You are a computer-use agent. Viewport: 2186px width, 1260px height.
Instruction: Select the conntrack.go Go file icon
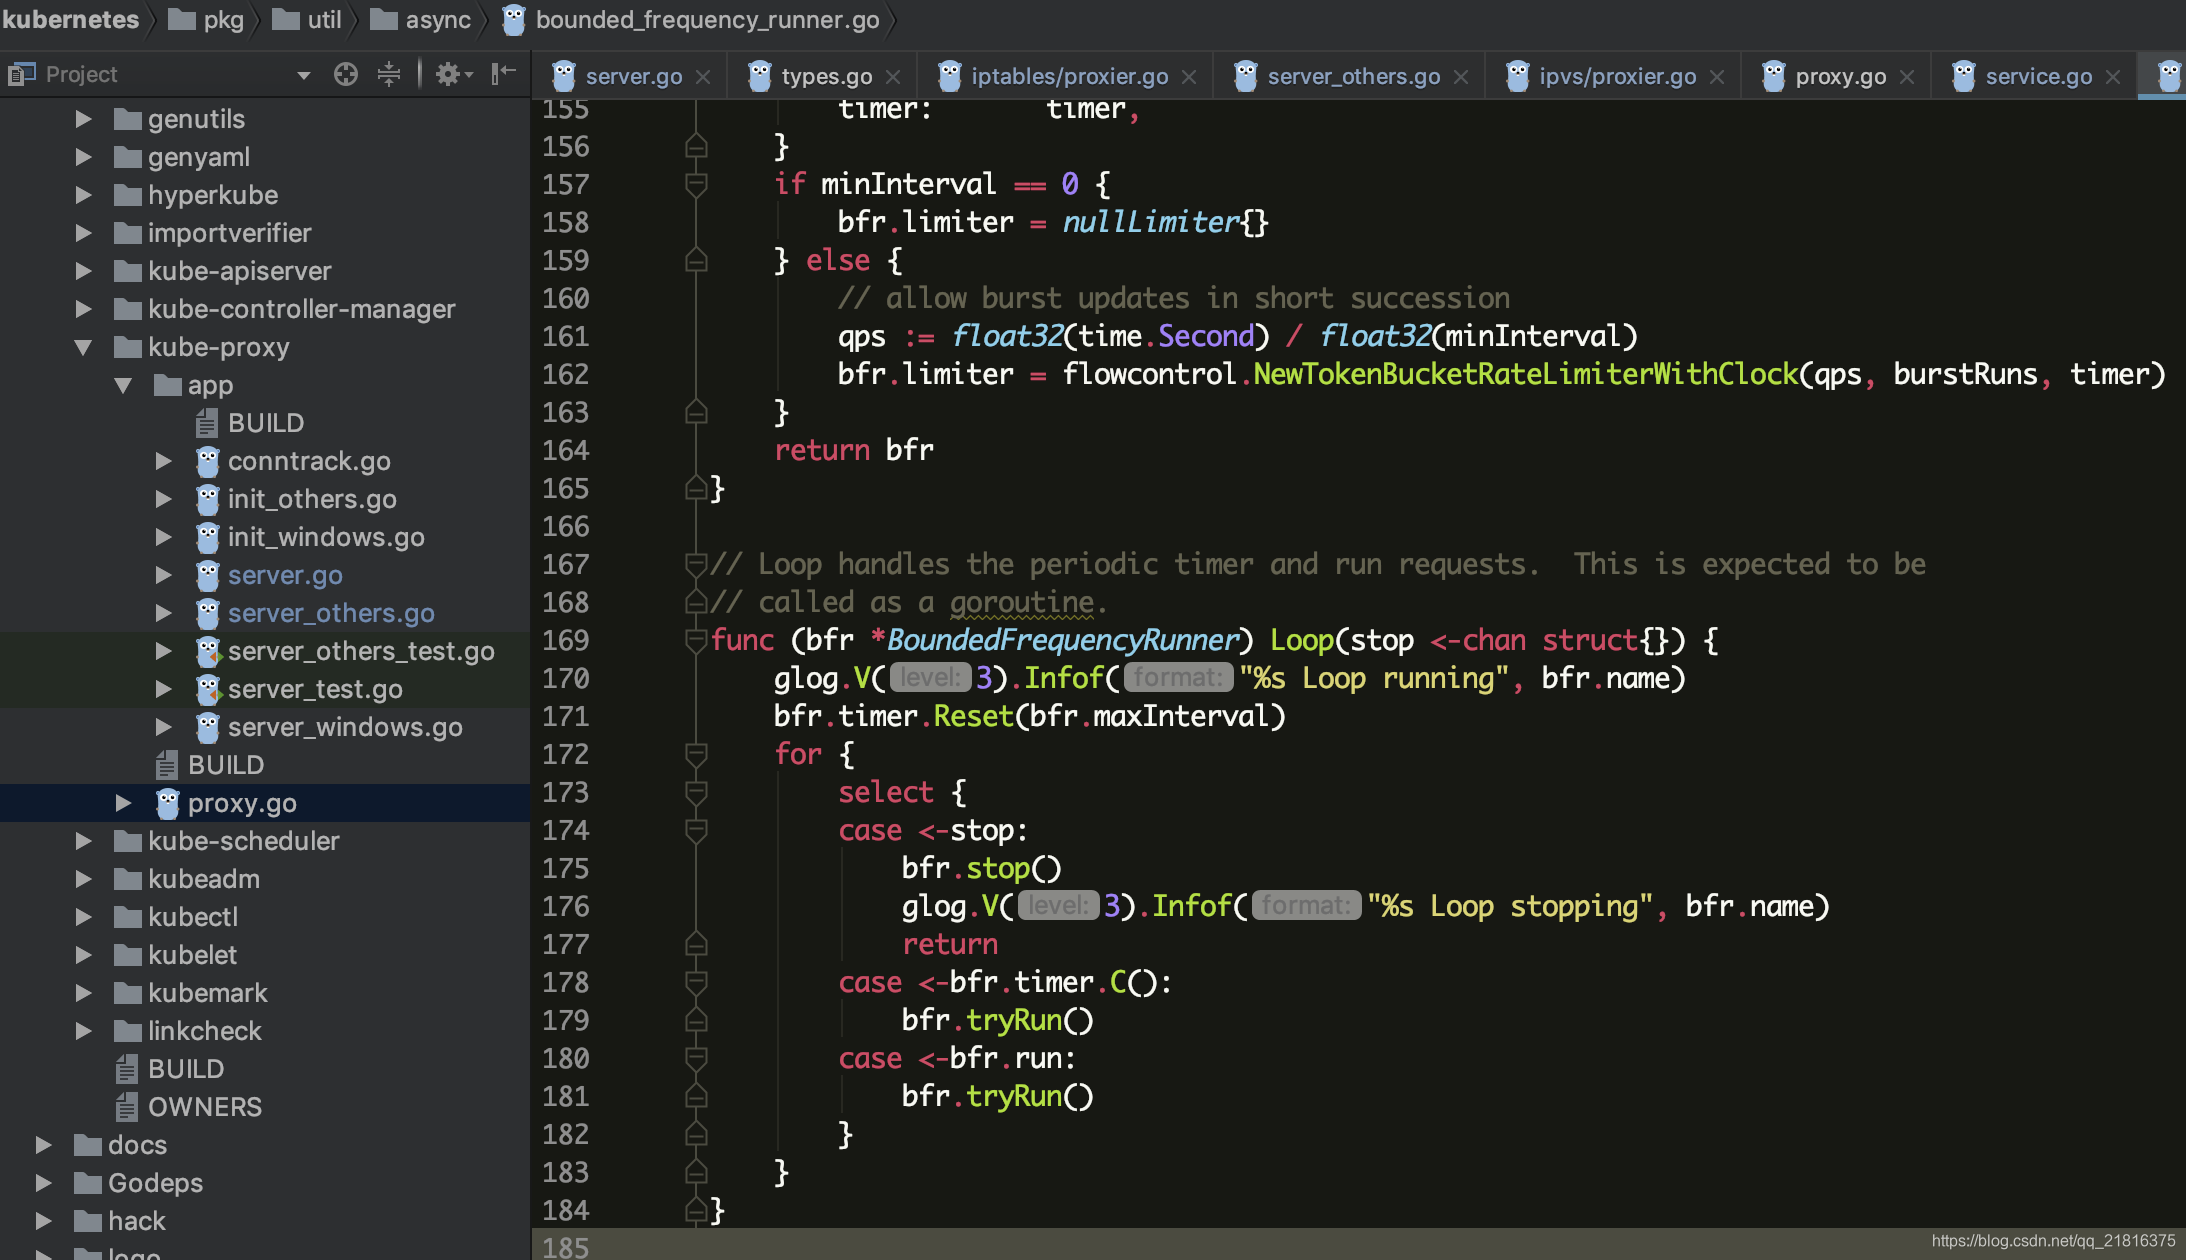pyautogui.click(x=207, y=461)
